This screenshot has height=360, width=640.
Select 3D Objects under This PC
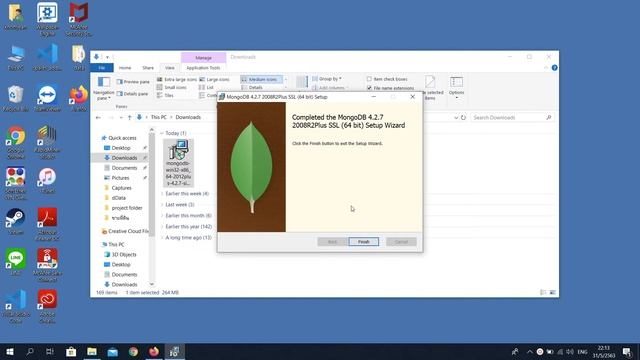(x=124, y=254)
